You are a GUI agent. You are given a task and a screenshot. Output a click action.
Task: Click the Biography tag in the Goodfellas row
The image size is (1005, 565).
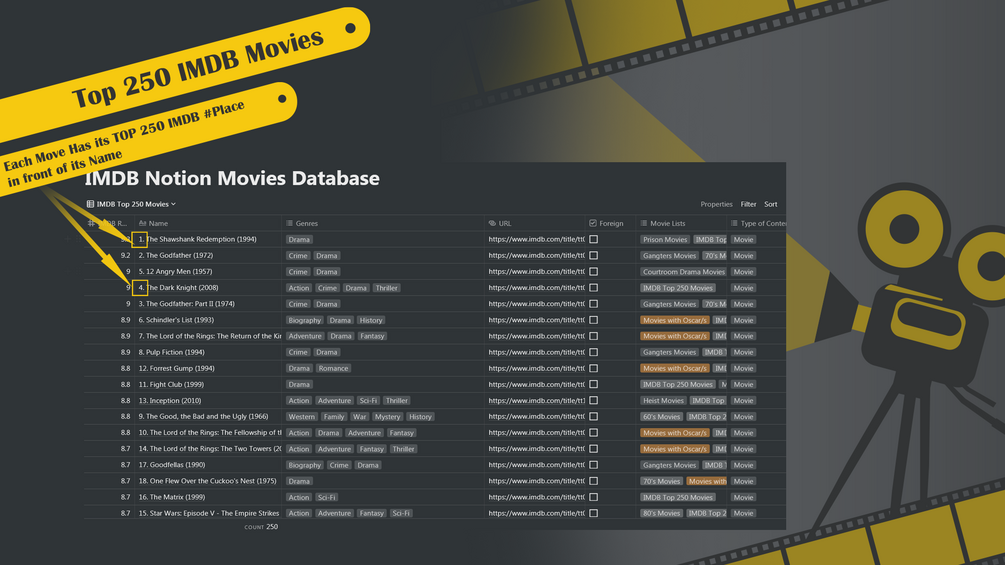click(x=304, y=465)
